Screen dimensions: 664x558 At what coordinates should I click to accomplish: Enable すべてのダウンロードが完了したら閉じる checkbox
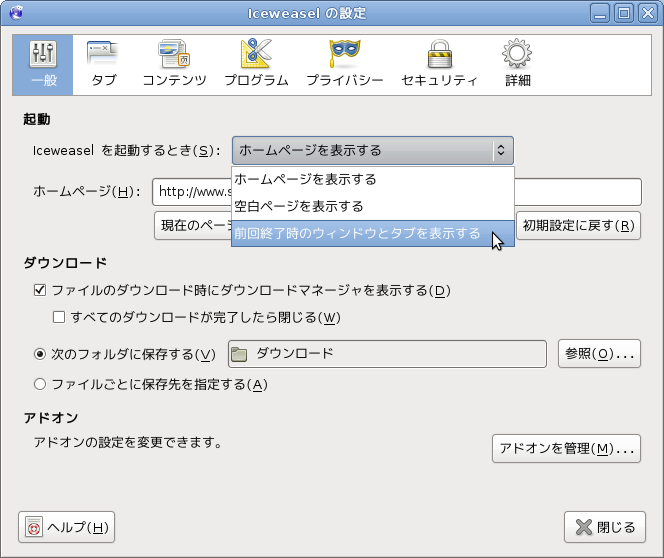click(59, 317)
